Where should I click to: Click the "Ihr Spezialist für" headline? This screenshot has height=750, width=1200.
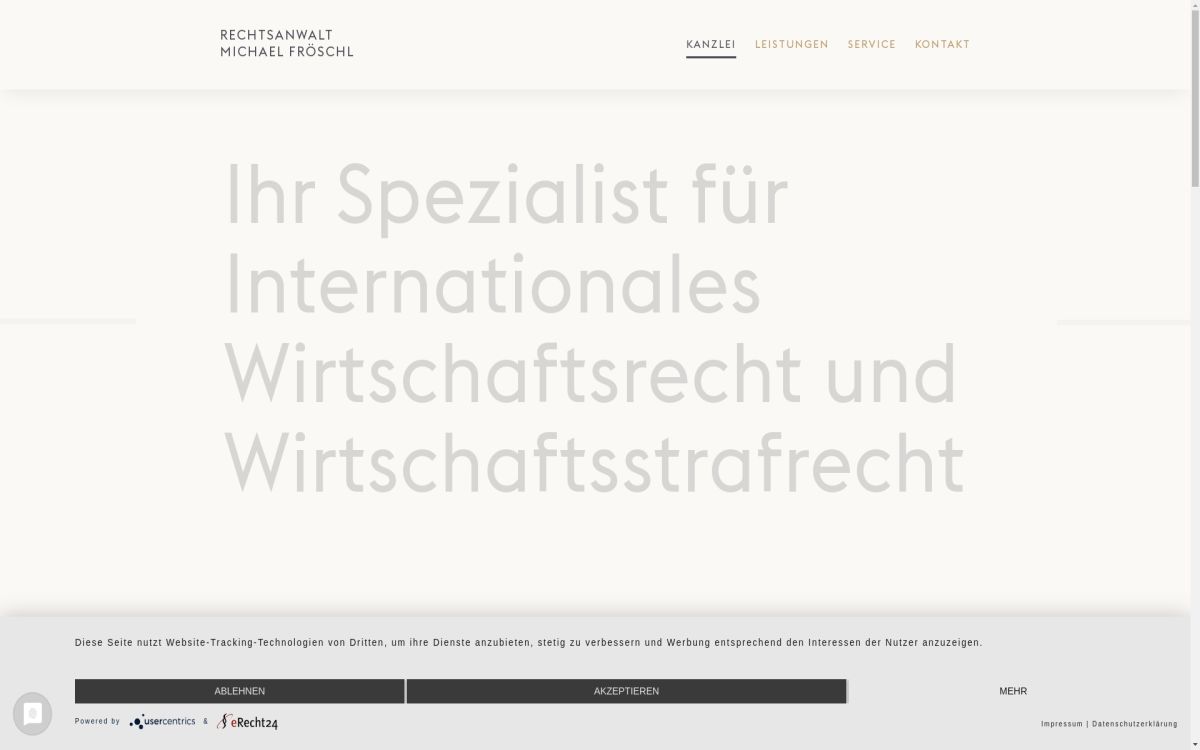click(x=506, y=194)
